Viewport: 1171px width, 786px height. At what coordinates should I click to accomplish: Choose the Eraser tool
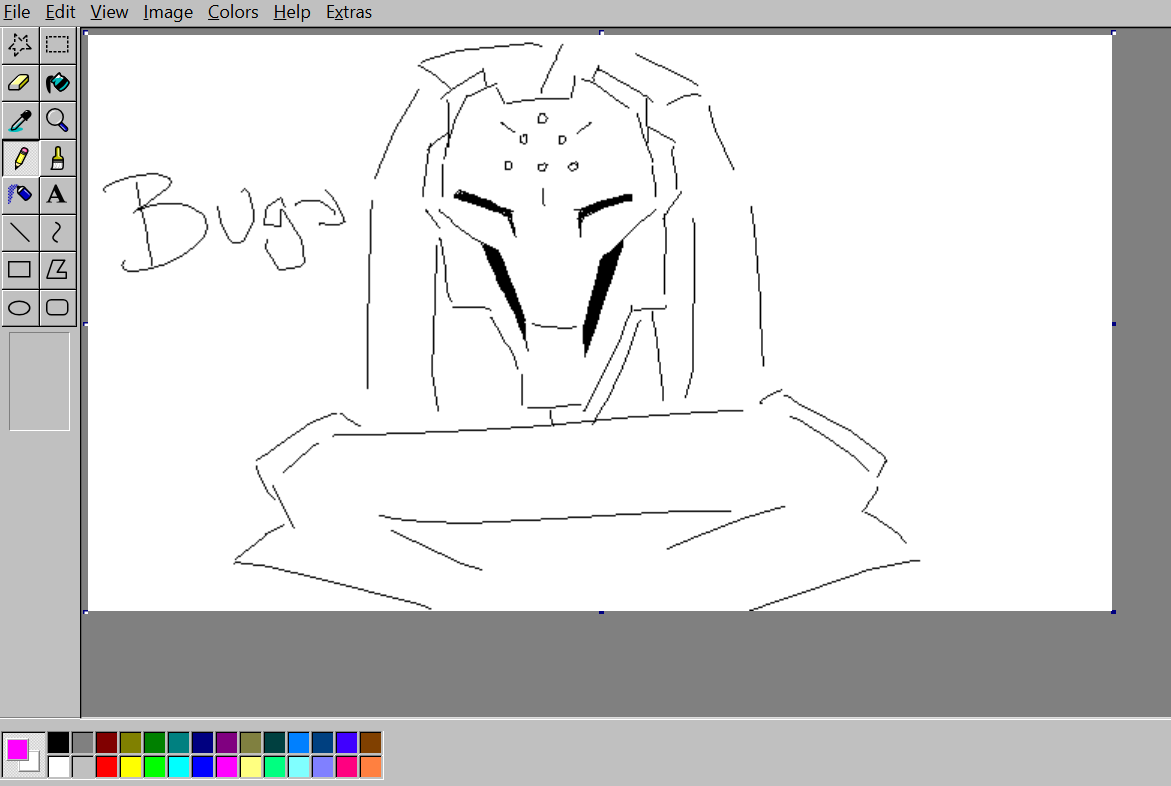coord(20,82)
